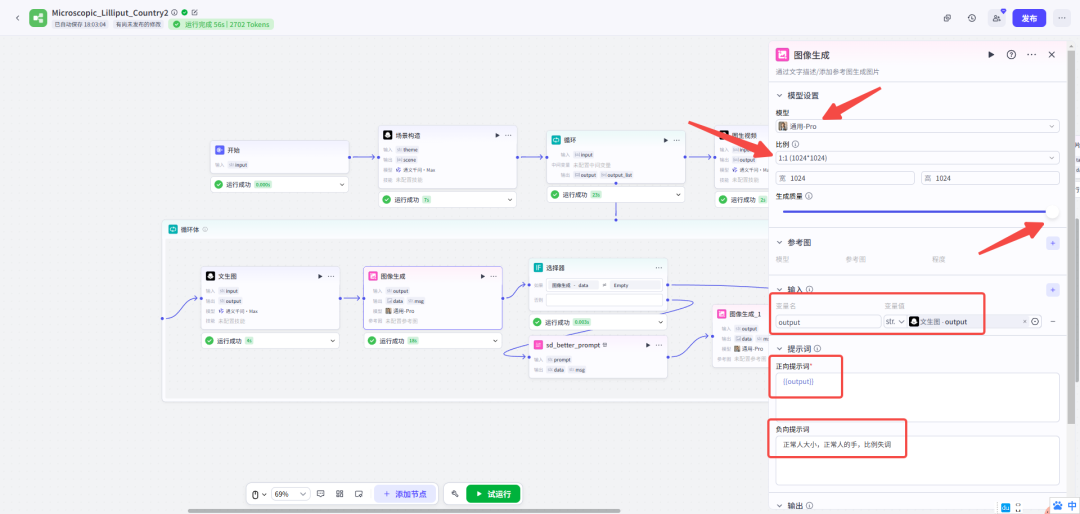Collapse the 输入 section
This screenshot has height=514, width=1080.
[x=780, y=290]
